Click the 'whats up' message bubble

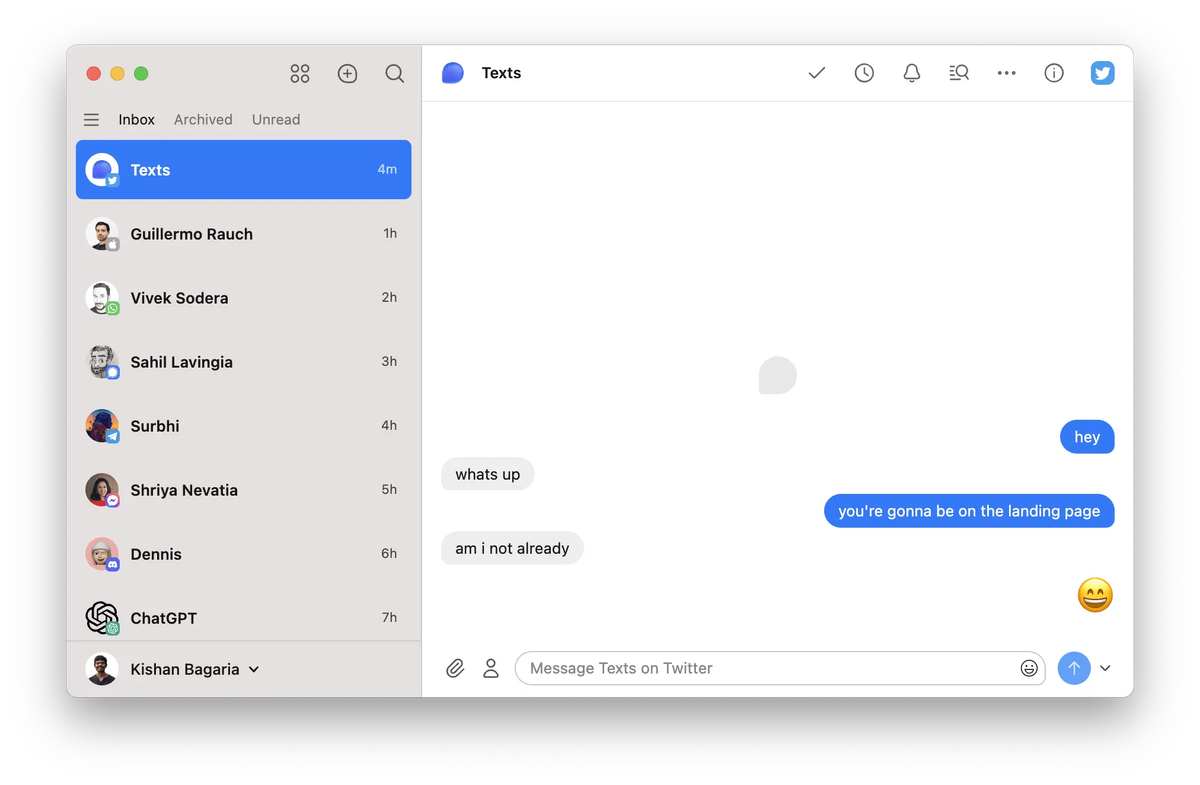(x=488, y=474)
